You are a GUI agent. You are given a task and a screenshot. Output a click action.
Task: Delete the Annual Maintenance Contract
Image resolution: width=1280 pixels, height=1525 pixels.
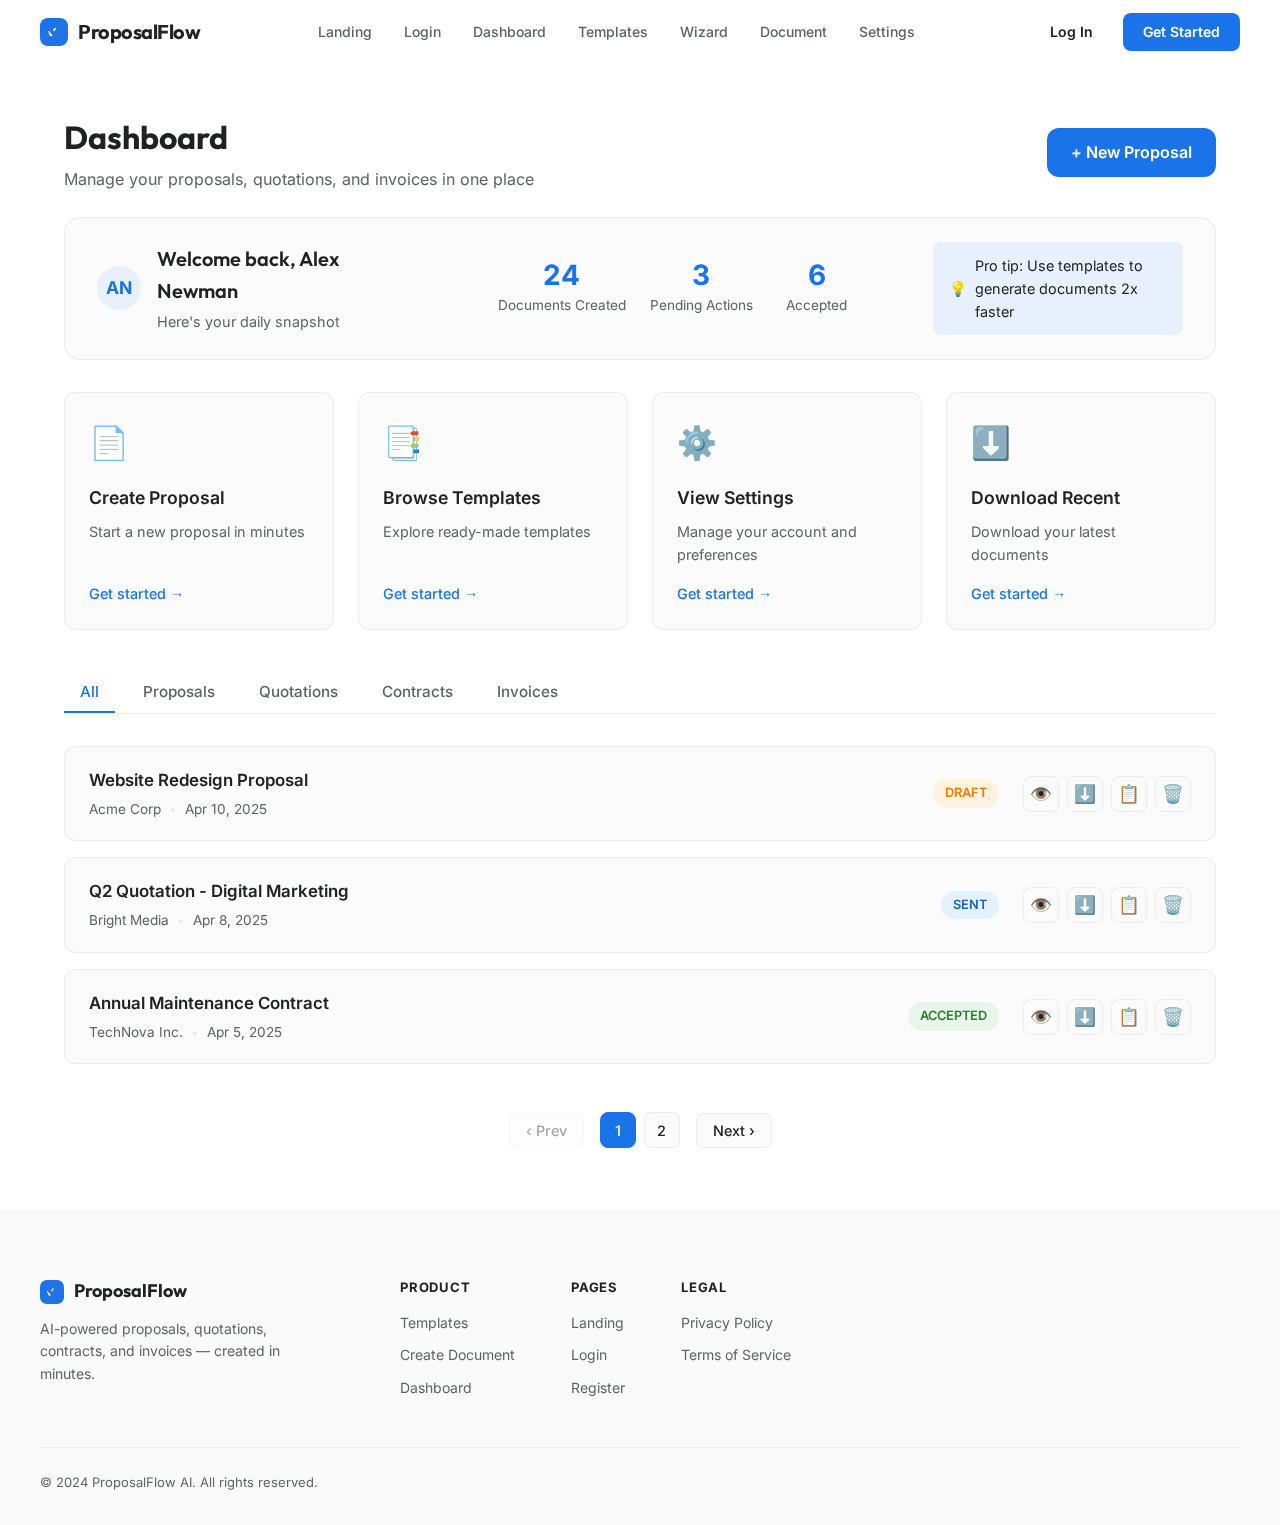coord(1173,1017)
